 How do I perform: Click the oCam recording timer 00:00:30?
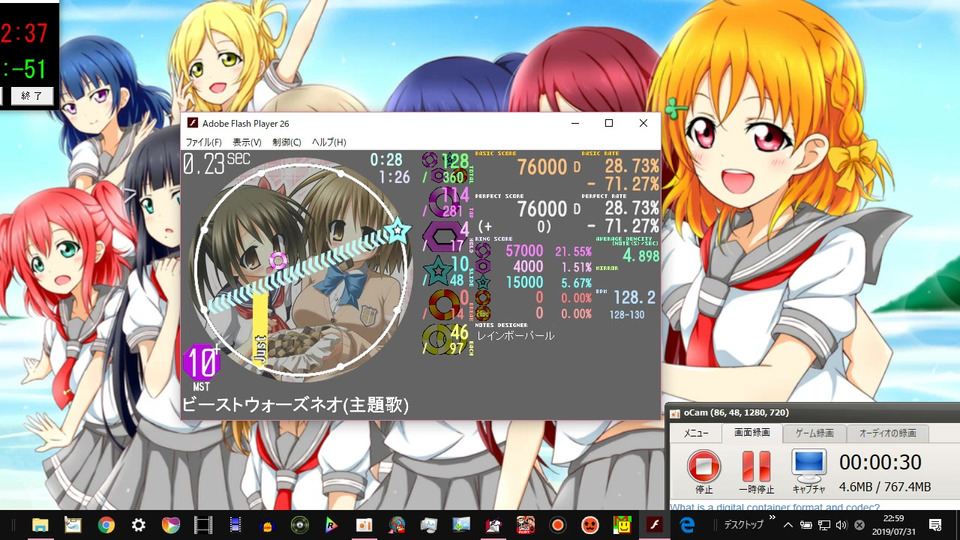880,462
